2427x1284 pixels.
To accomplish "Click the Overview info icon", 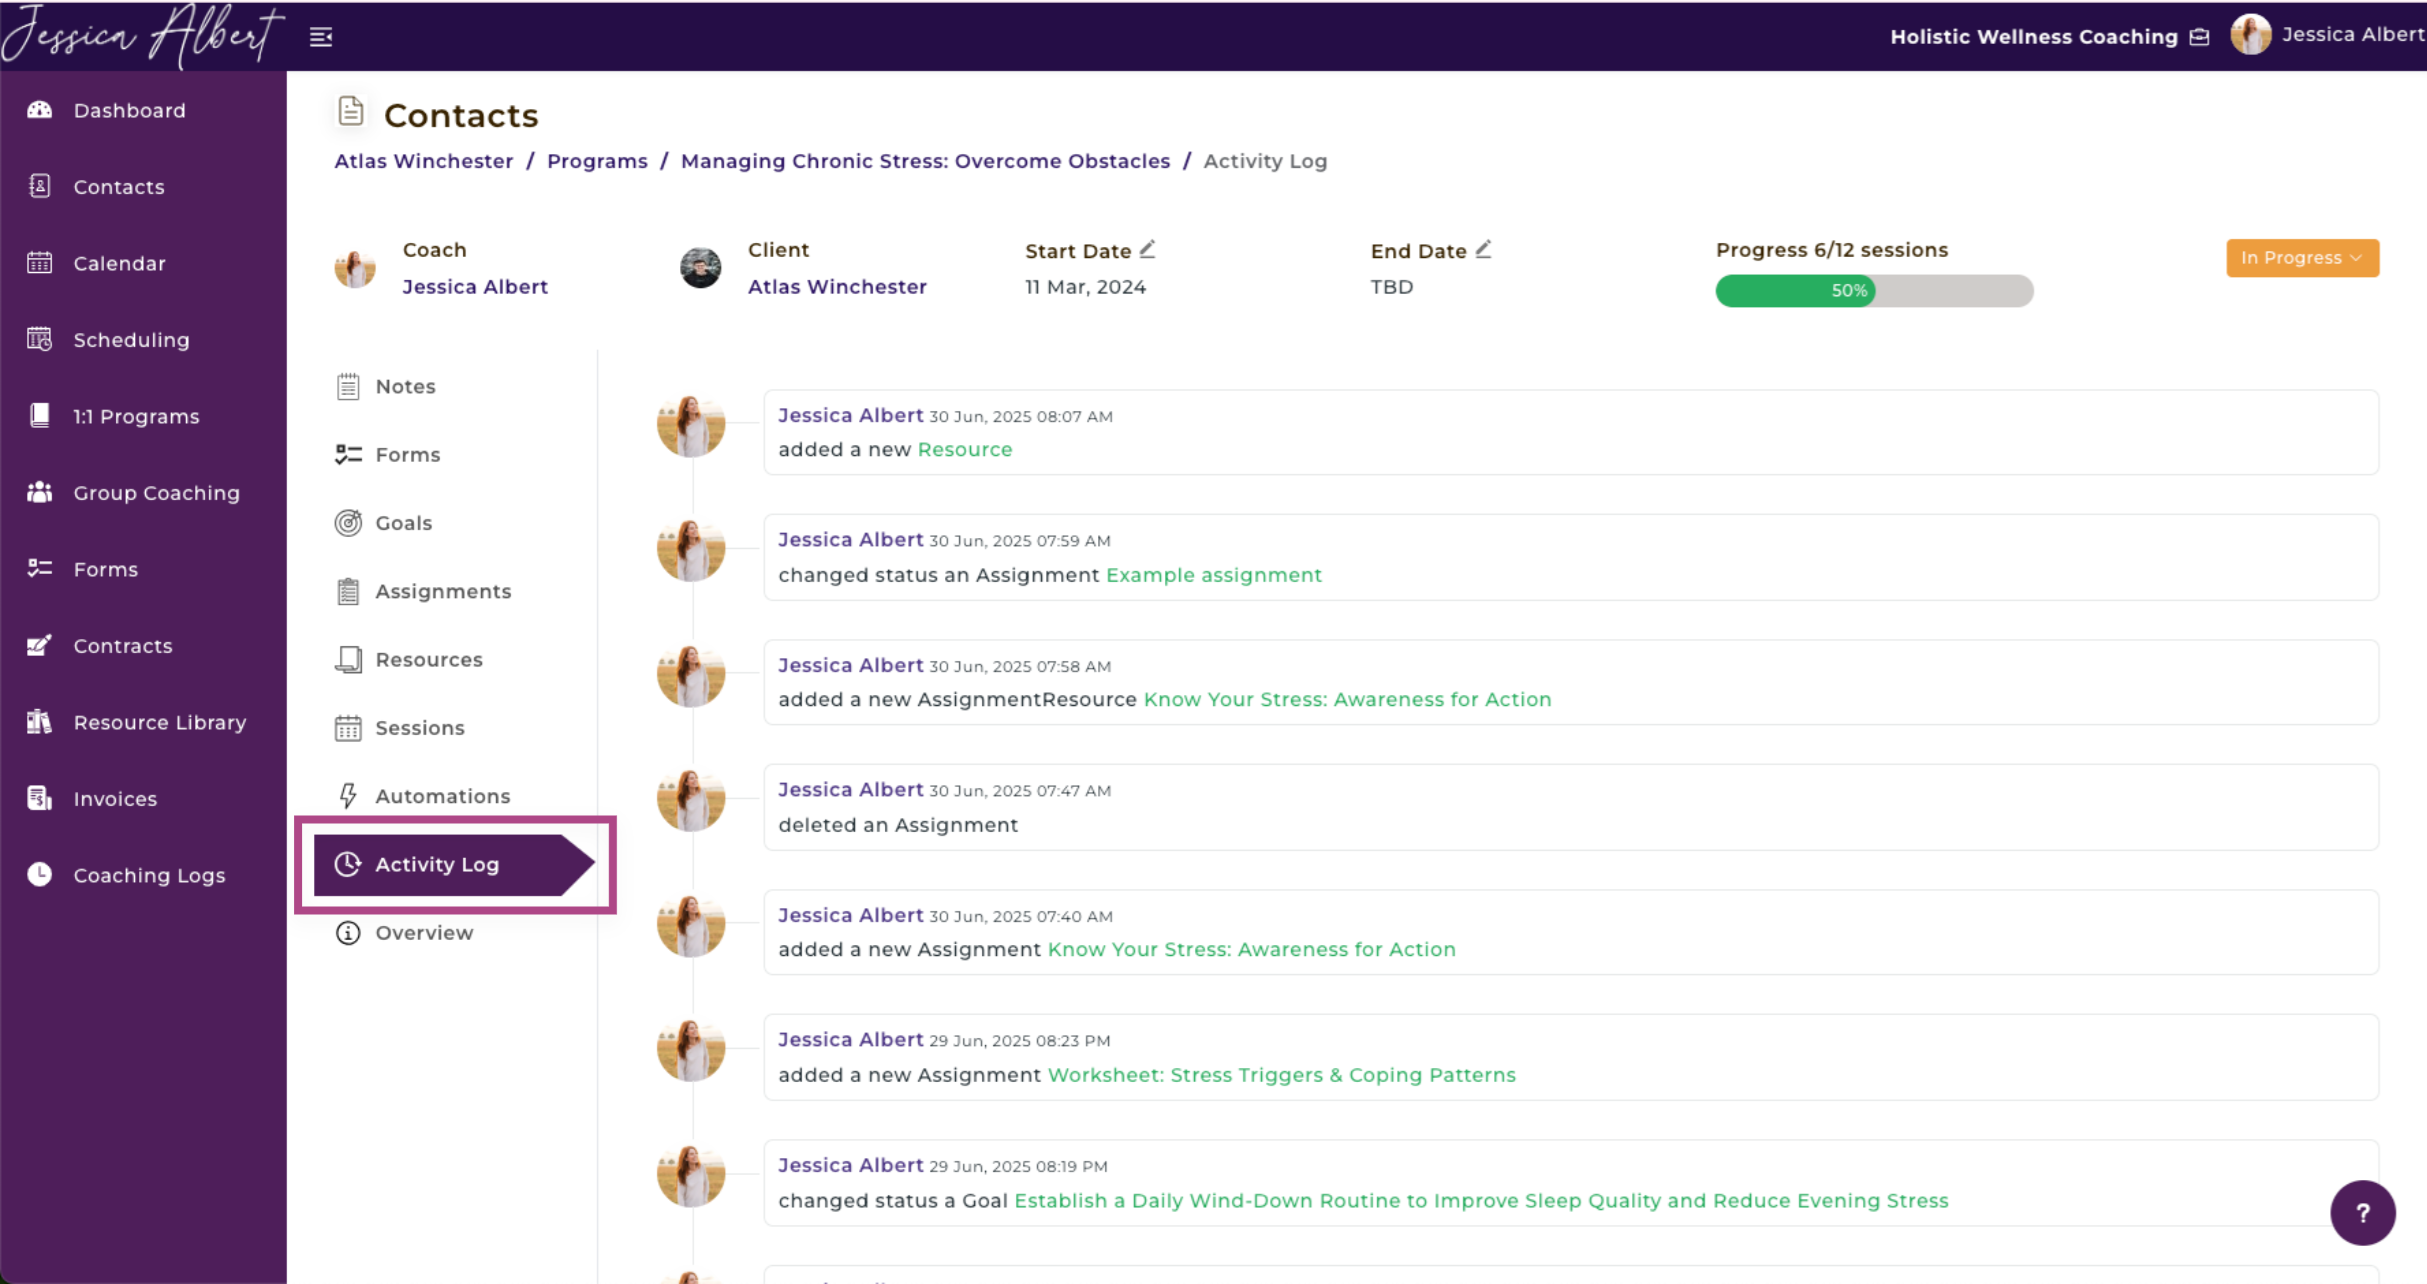I will [348, 933].
